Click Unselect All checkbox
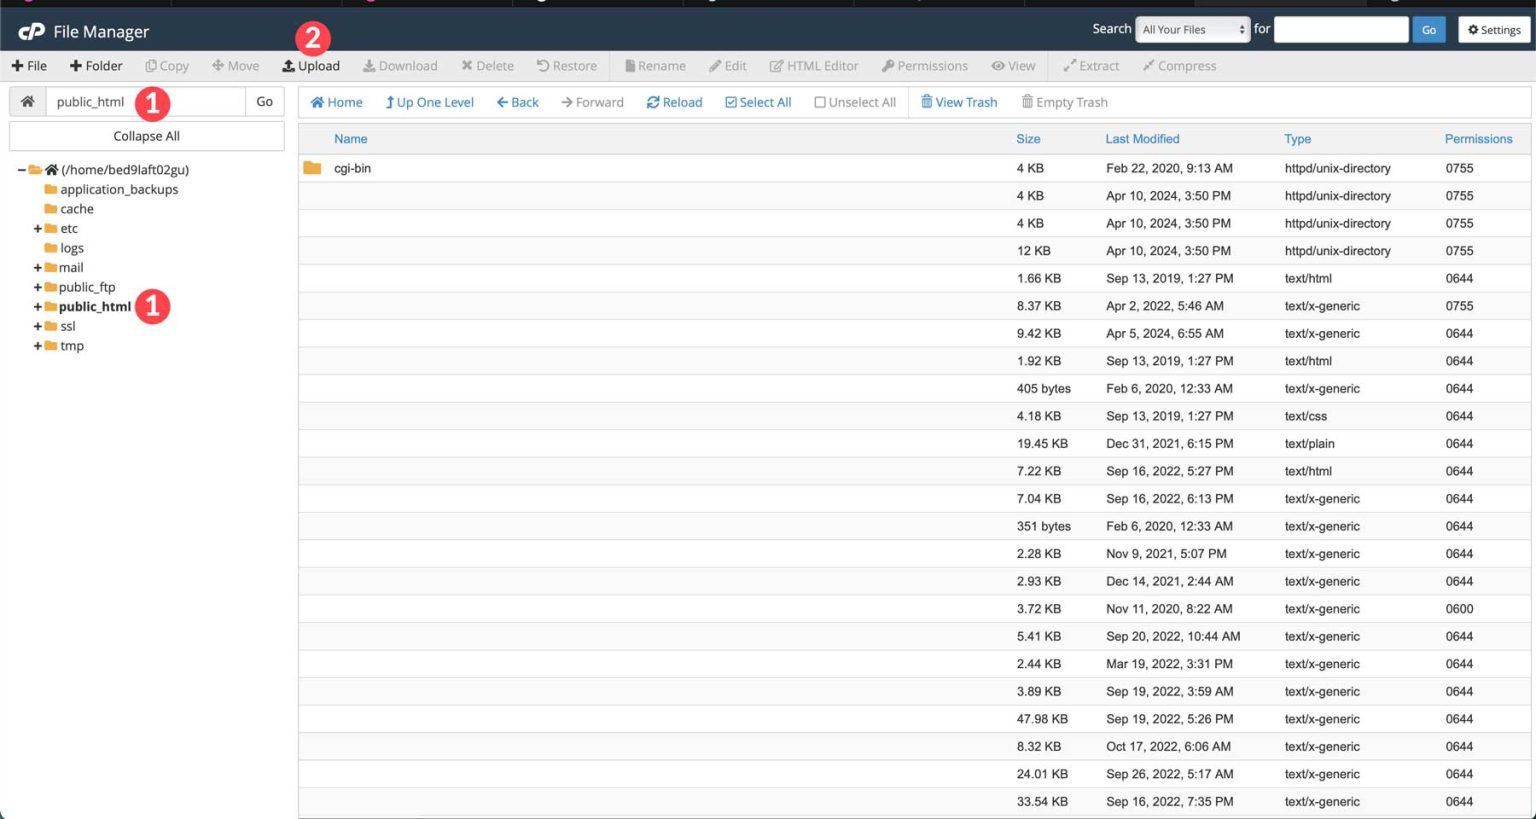The image size is (1536, 819). [820, 102]
